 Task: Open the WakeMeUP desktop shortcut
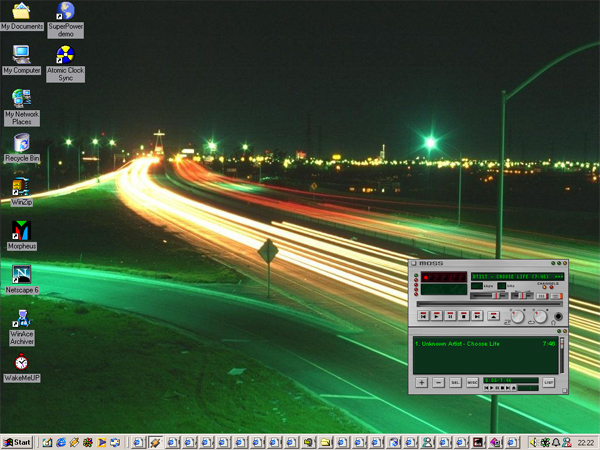tap(21, 364)
